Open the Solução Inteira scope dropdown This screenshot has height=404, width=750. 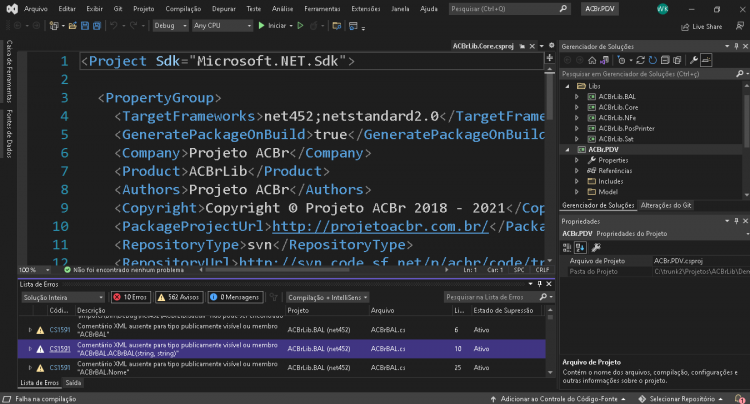63,297
